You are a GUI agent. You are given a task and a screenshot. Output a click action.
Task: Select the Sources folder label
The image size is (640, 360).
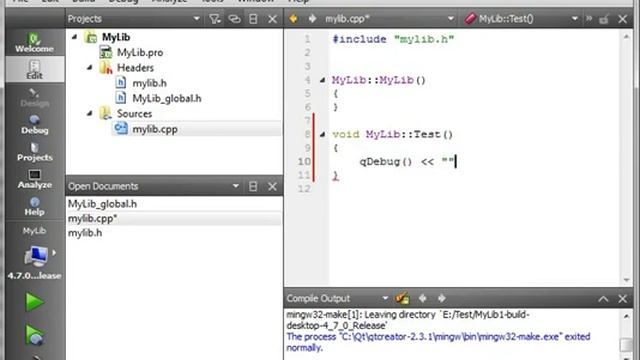pos(134,113)
